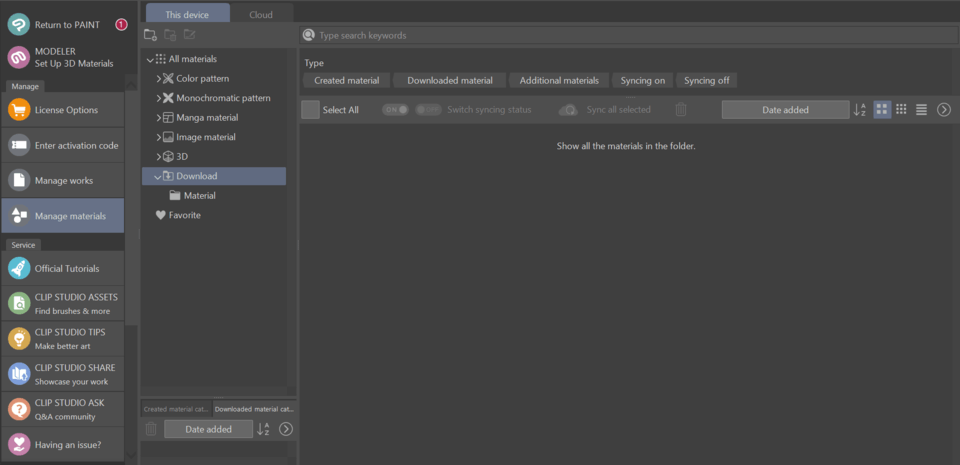Expand the Color pattern folder
Screen dimensions: 960x465
pyautogui.click(x=159, y=78)
